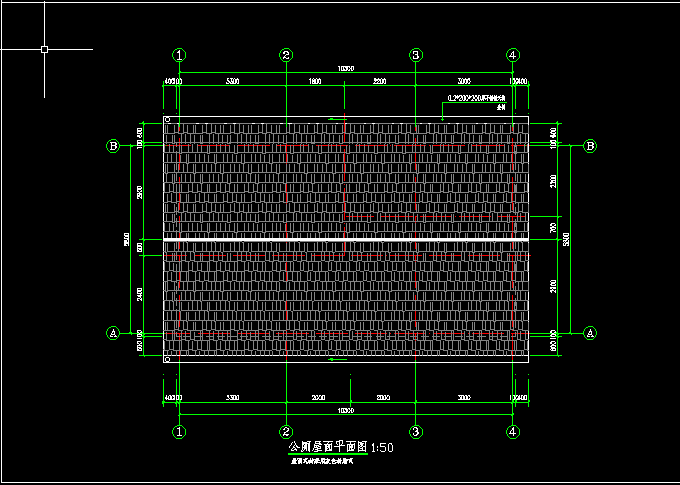Pick axis bubble A on the left side

[x=113, y=333]
